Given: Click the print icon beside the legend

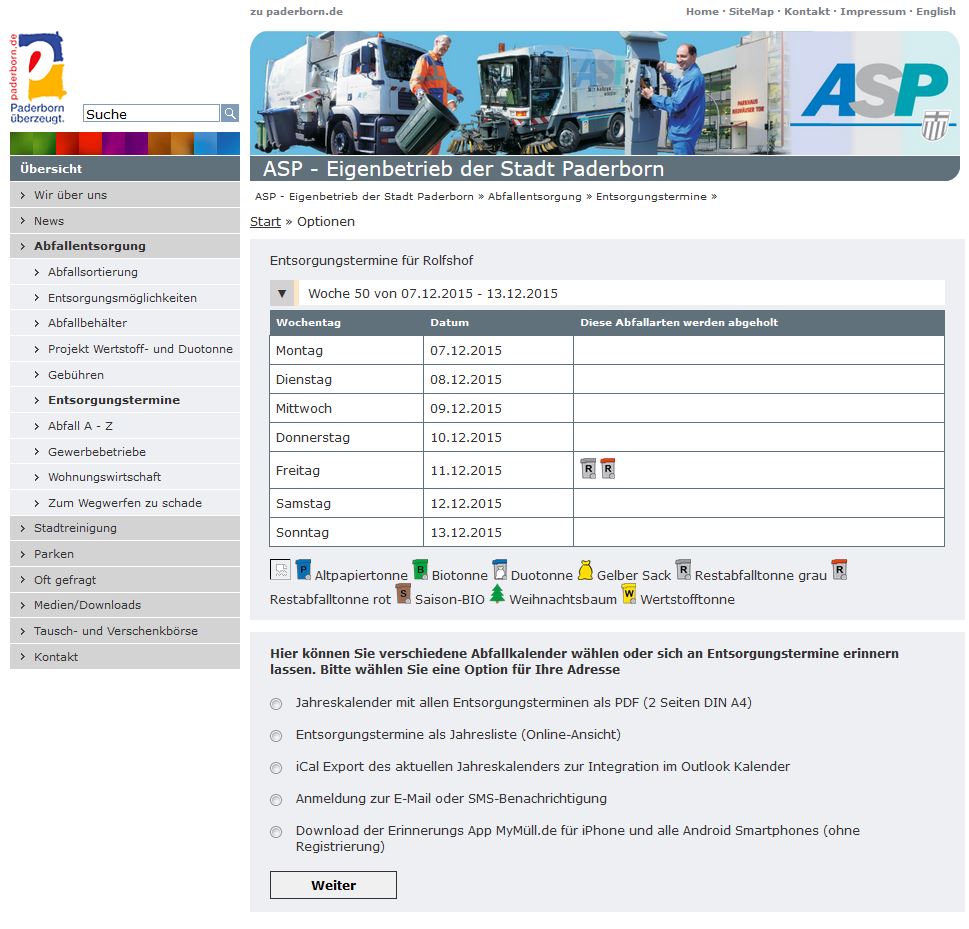Looking at the screenshot, I should (x=280, y=569).
